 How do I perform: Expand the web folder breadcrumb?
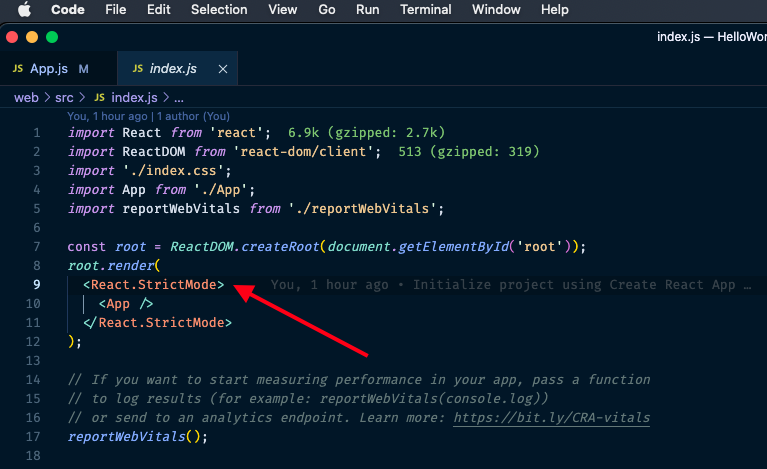[26, 98]
